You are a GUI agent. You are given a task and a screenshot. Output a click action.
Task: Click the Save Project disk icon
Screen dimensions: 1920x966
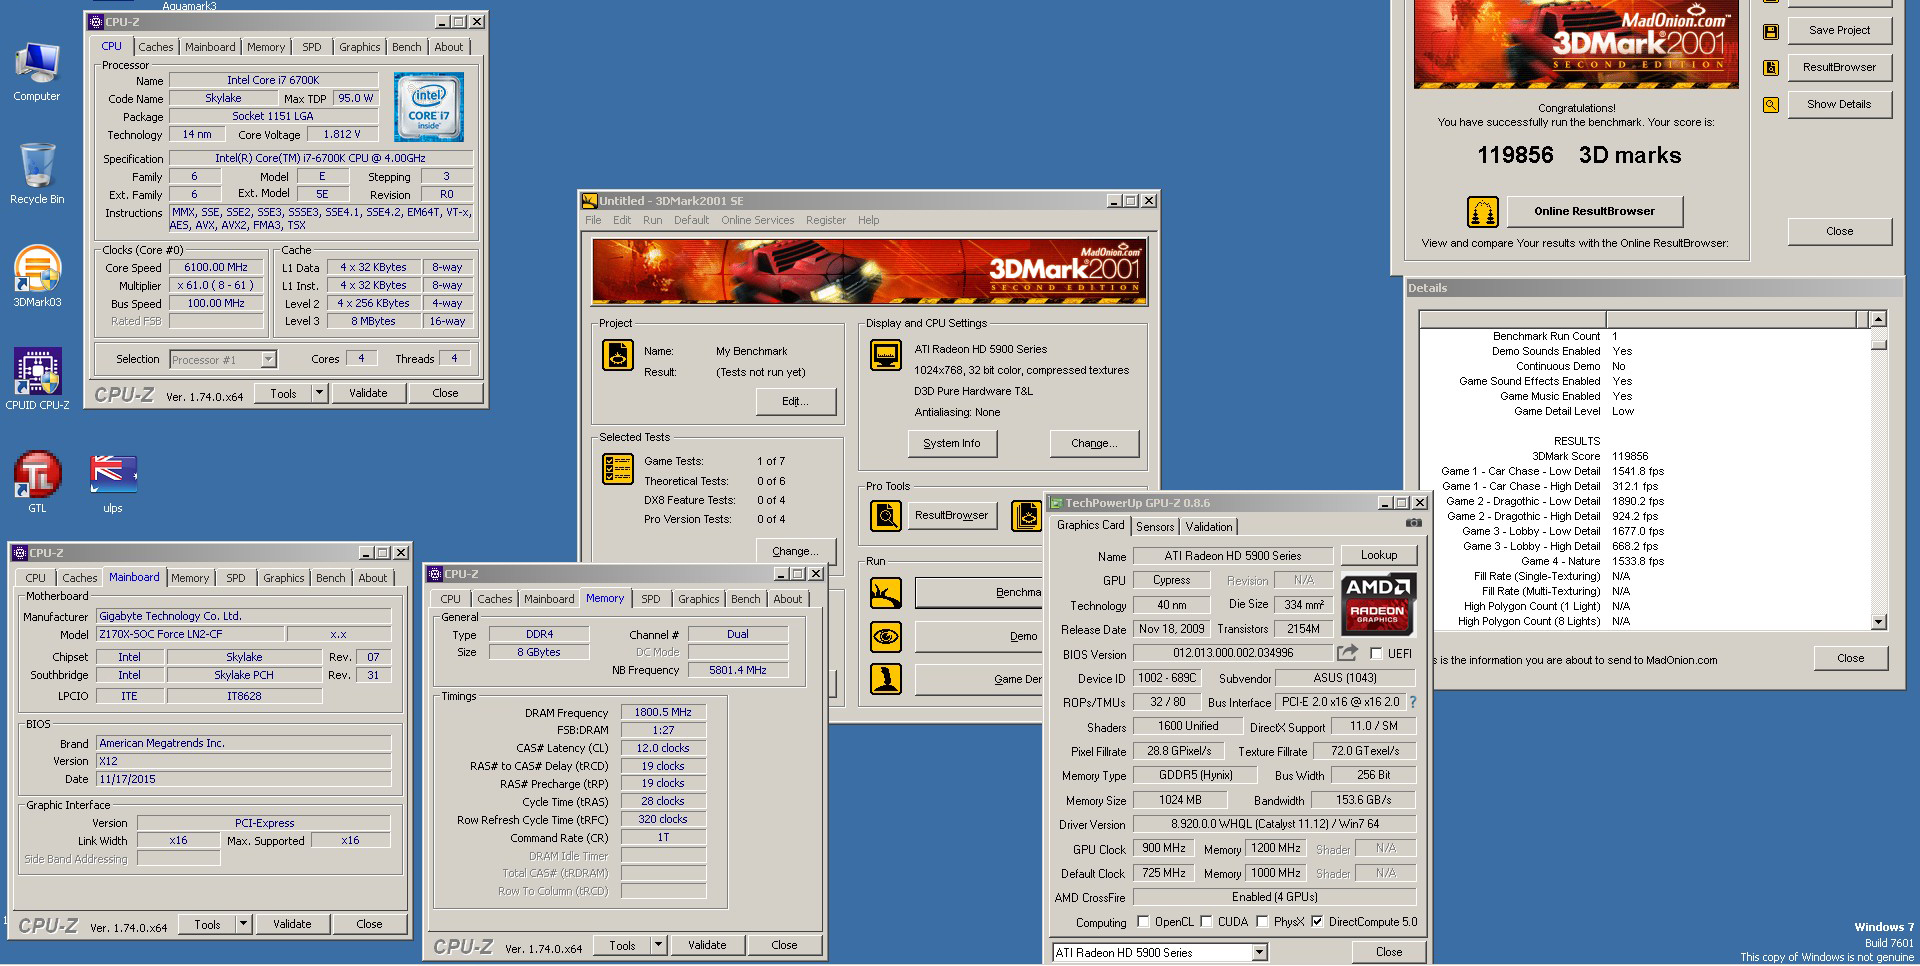(x=1771, y=31)
